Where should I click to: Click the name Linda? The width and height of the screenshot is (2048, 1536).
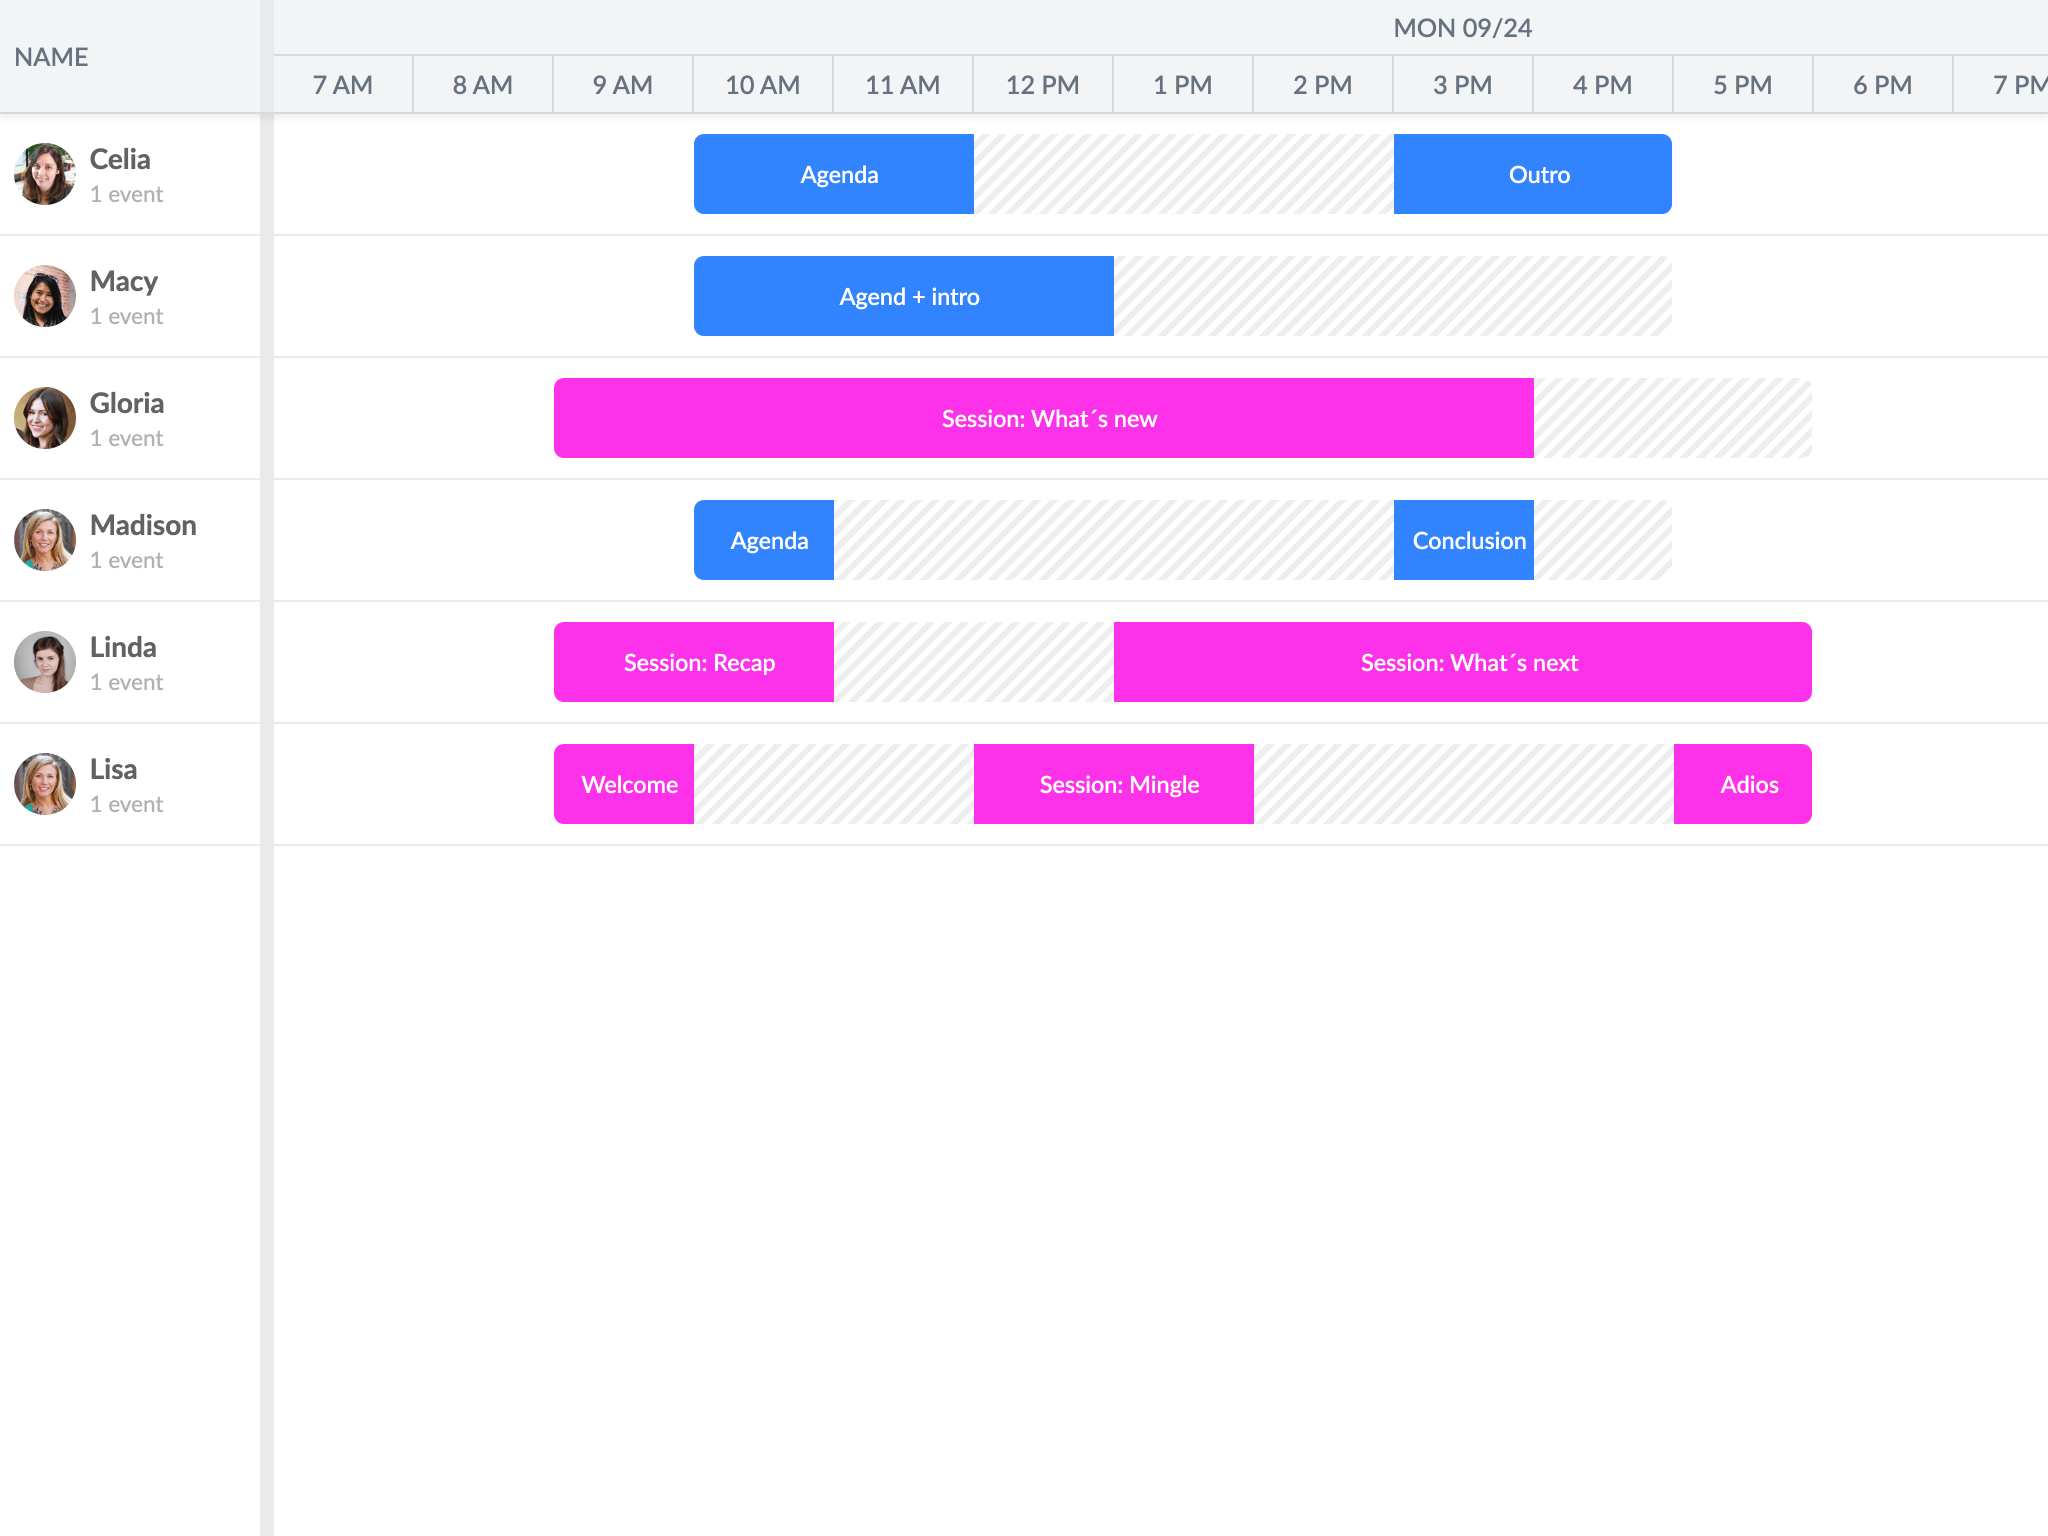coord(123,647)
